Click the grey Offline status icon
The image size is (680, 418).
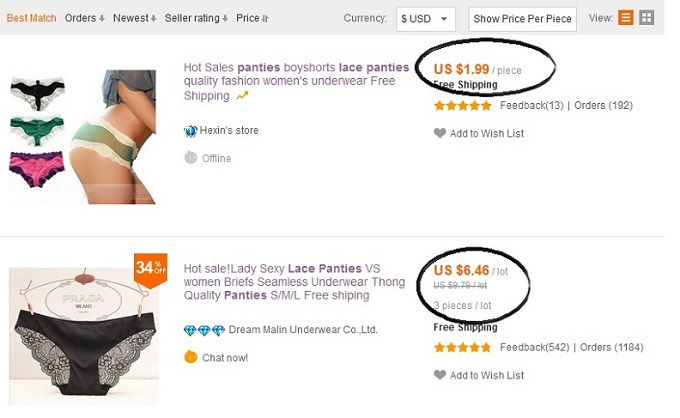pyautogui.click(x=190, y=157)
